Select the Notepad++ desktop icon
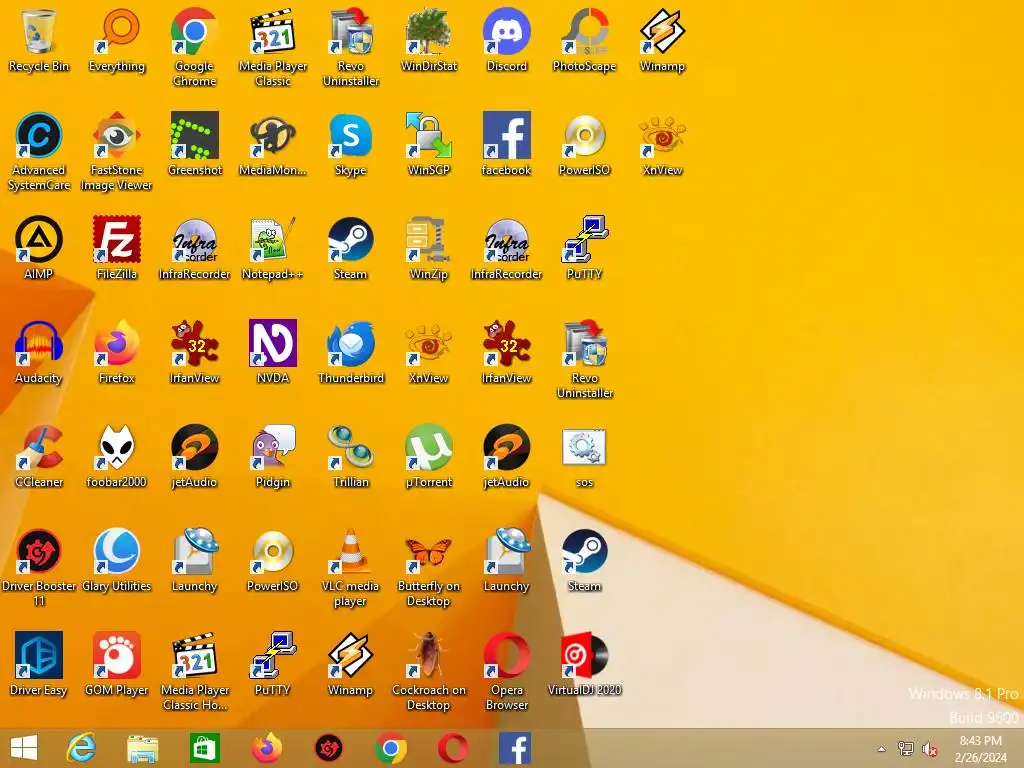The image size is (1024, 768). [x=272, y=249]
